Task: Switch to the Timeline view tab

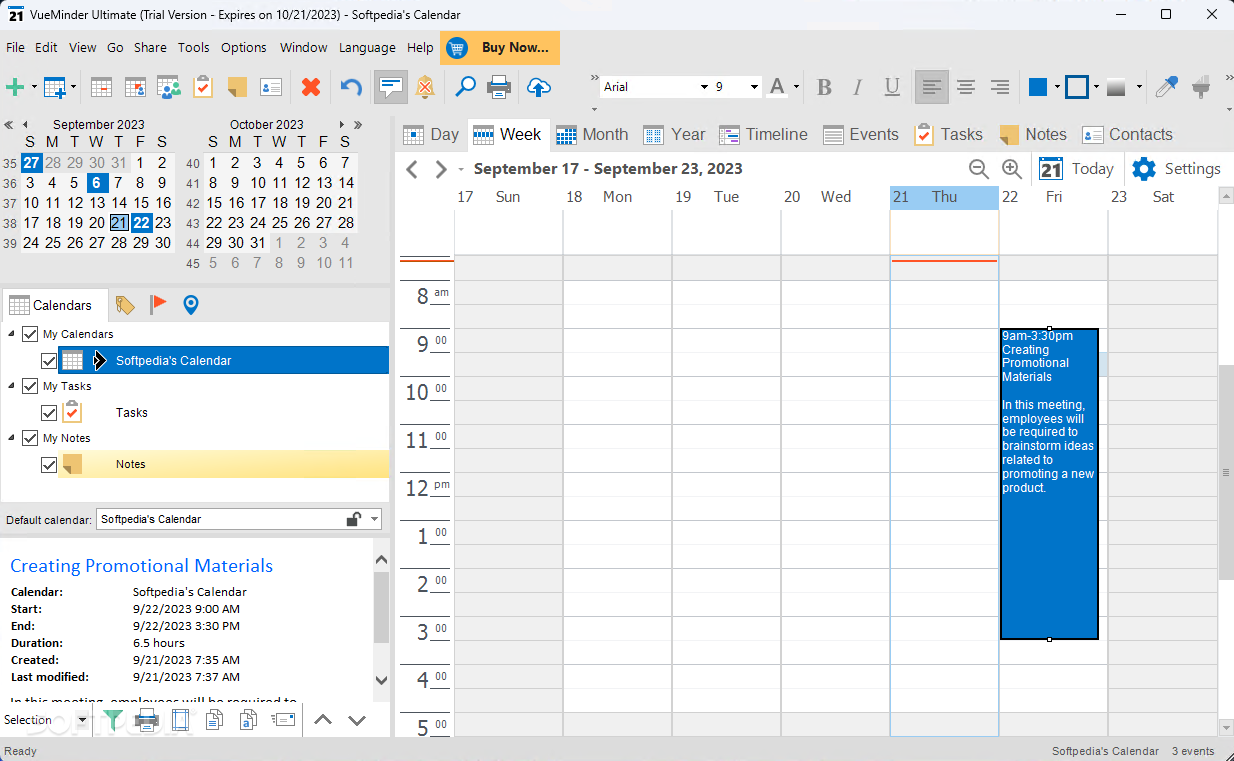Action: (763, 134)
